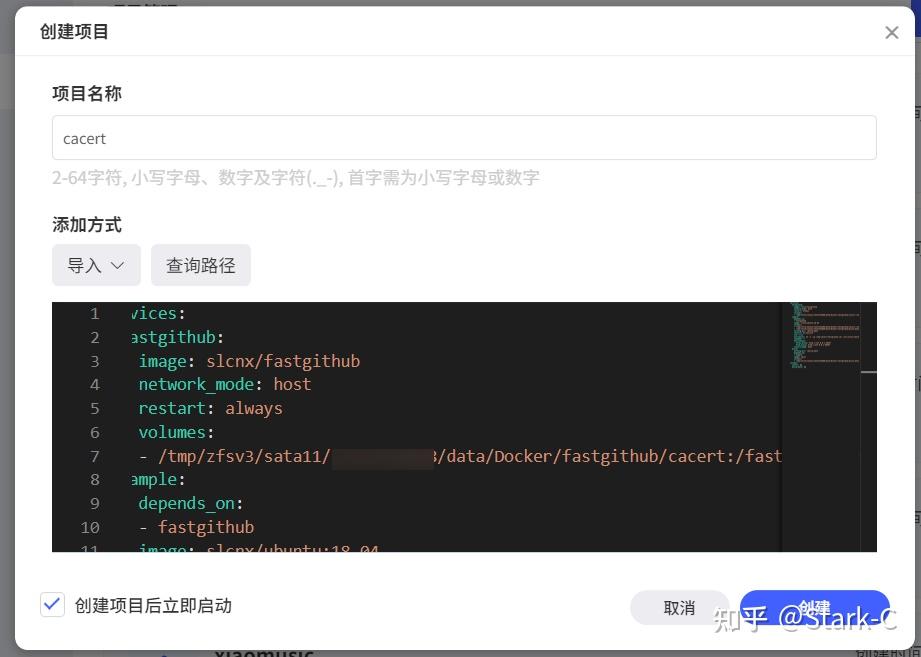
Task: Click the code minimap preview in editor
Action: 820,335
